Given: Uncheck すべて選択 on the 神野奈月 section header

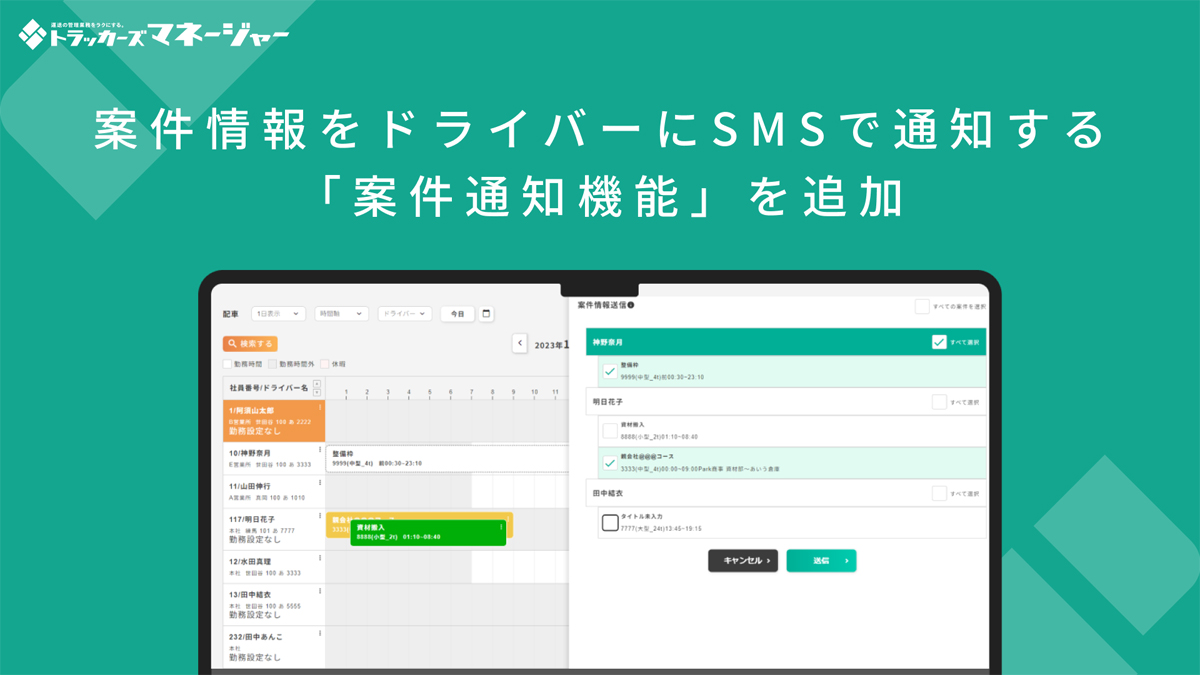Looking at the screenshot, I should click(x=938, y=342).
